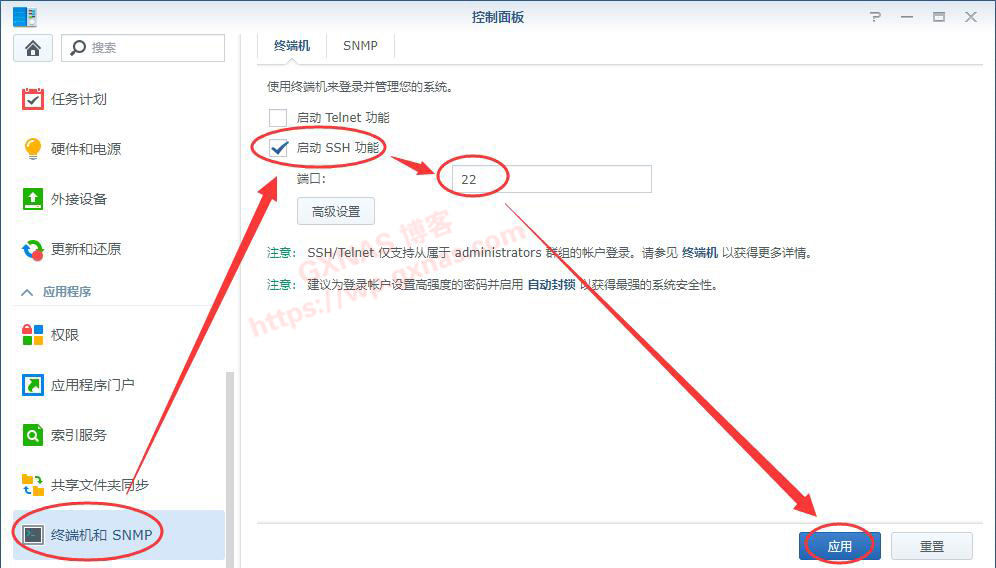This screenshot has height=568, width=996.
Task: Click the 搜索 search box
Action: coord(143,48)
